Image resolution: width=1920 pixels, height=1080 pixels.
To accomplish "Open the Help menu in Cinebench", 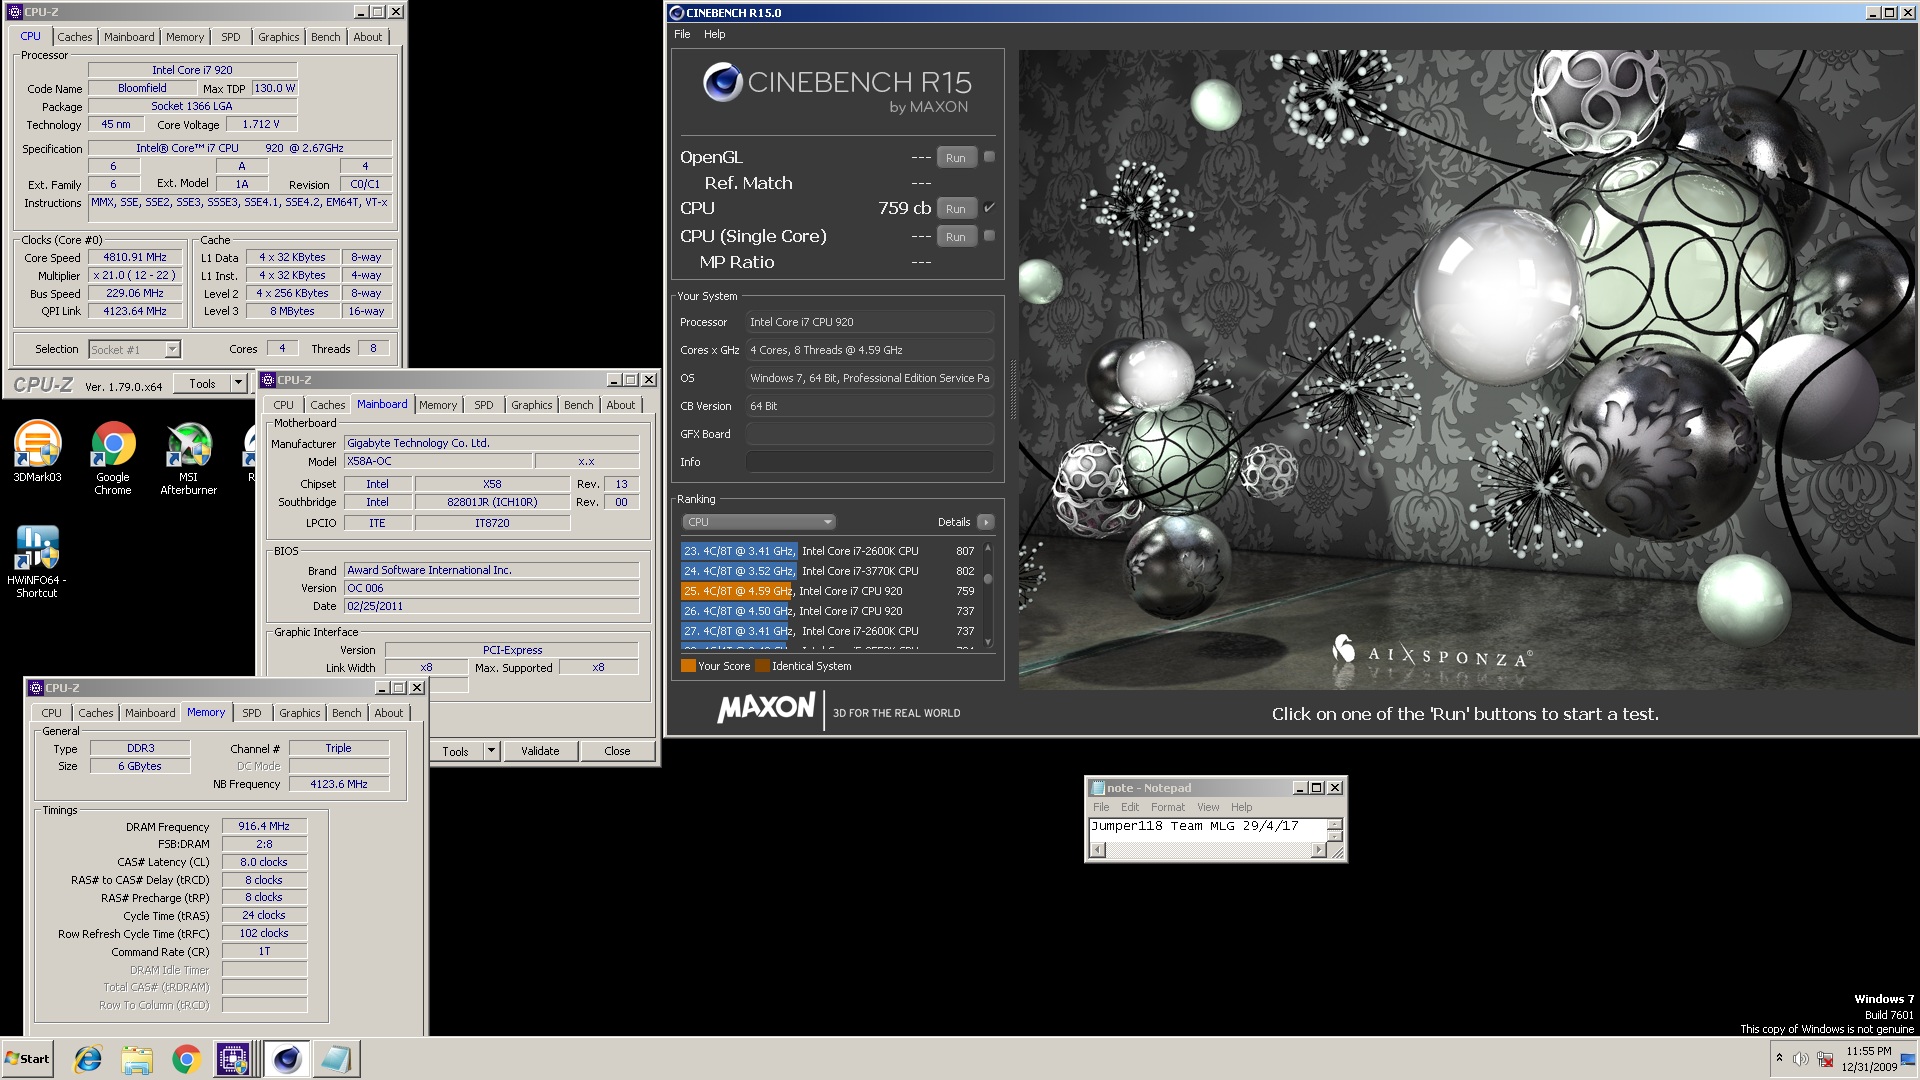I will pos(714,34).
